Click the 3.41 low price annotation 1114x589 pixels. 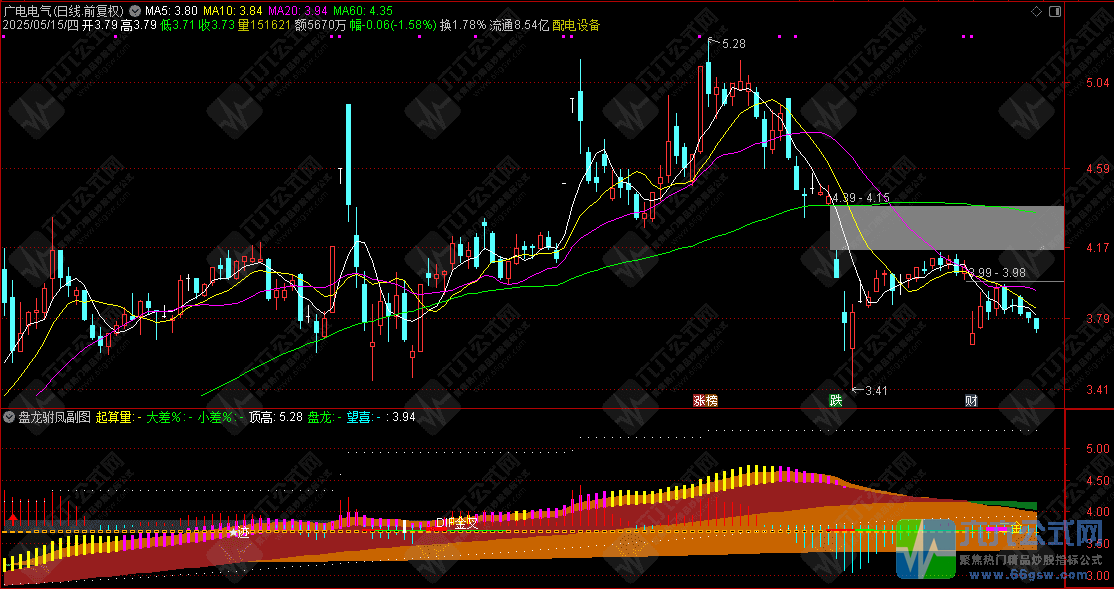pos(875,390)
